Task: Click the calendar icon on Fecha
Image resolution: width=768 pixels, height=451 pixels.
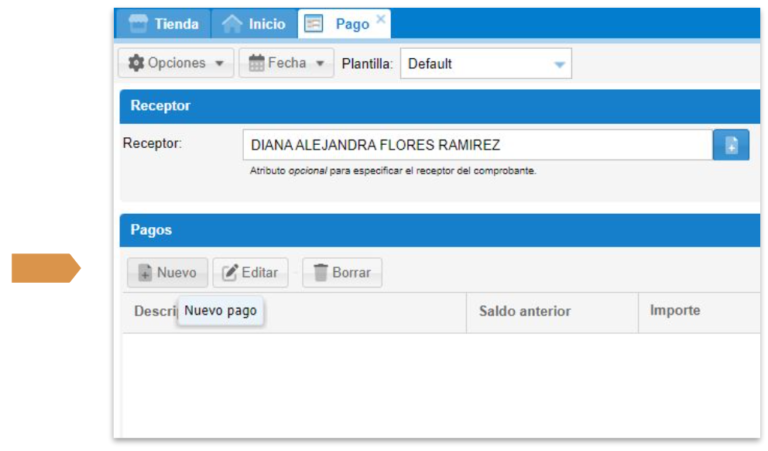Action: tap(257, 63)
